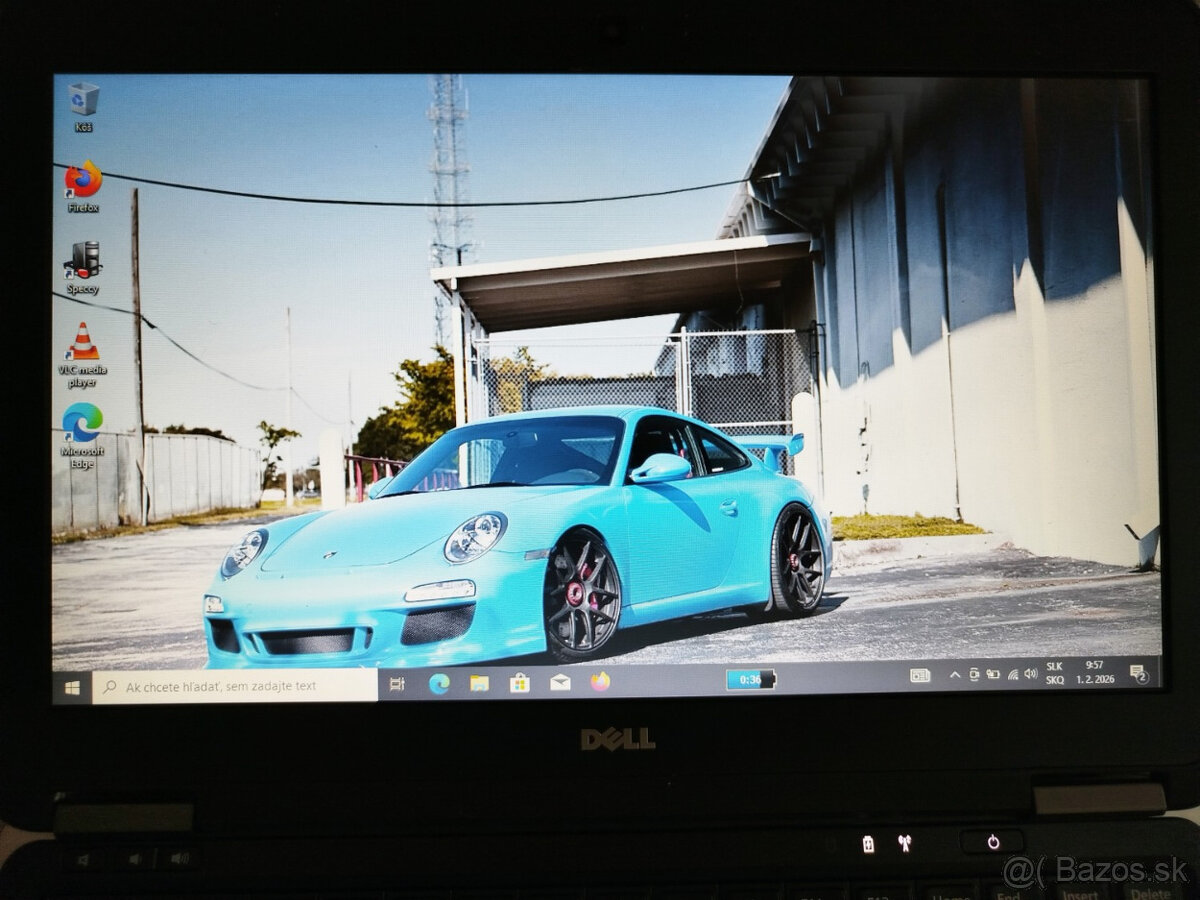The image size is (1200, 900).
Task: Click the battery time widget on taskbar
Action: coord(750,680)
